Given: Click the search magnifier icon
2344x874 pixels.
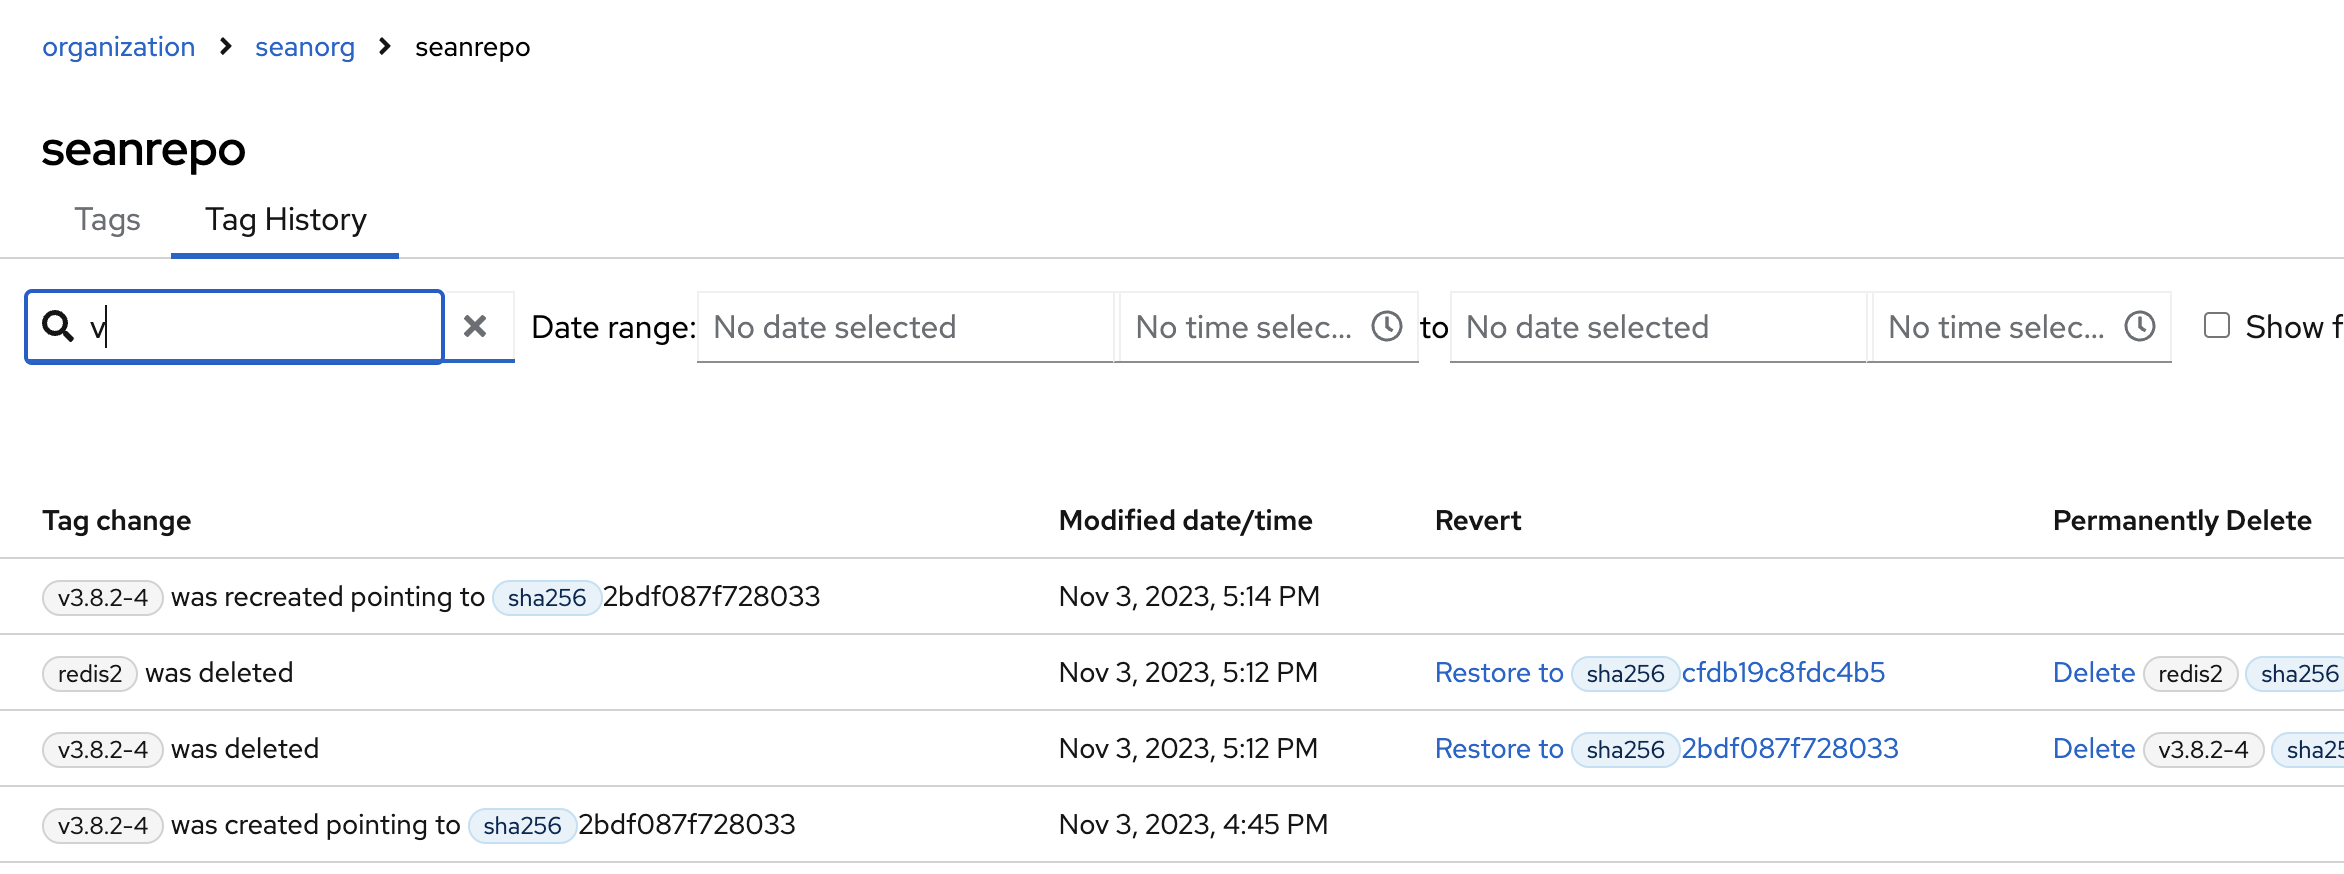Looking at the screenshot, I should tap(58, 326).
